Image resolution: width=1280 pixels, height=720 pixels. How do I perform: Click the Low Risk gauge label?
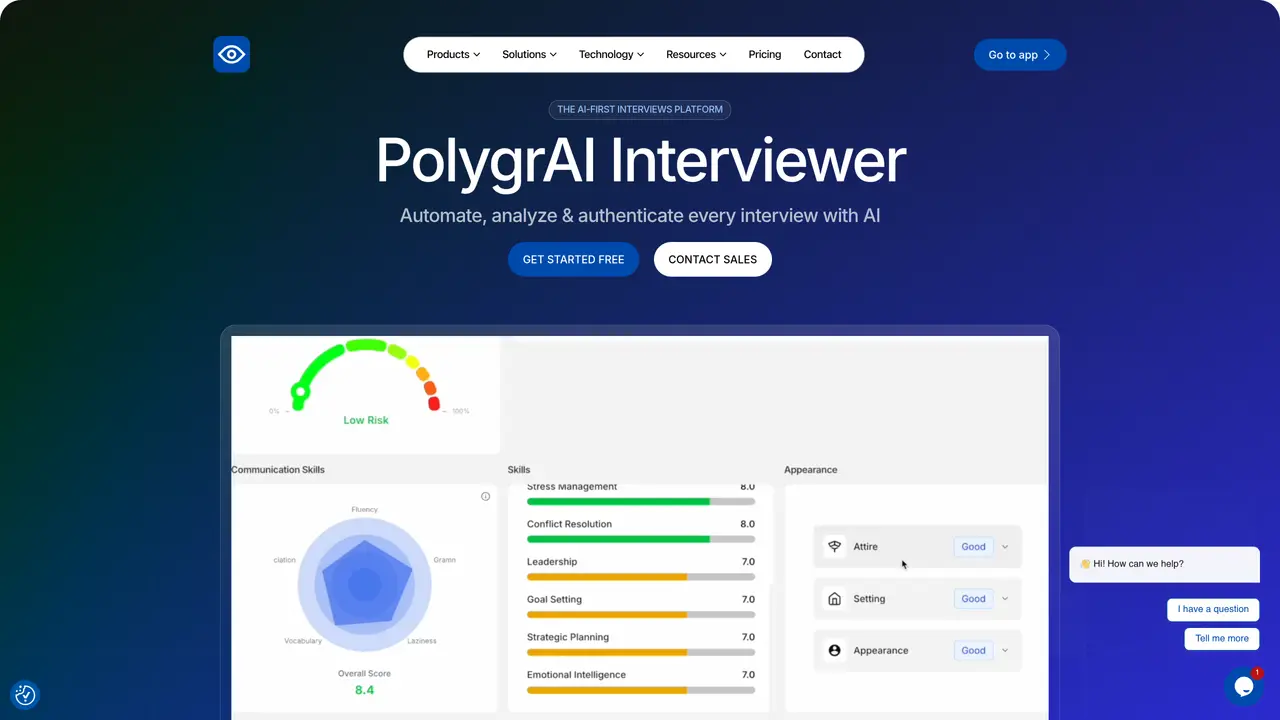pos(366,420)
